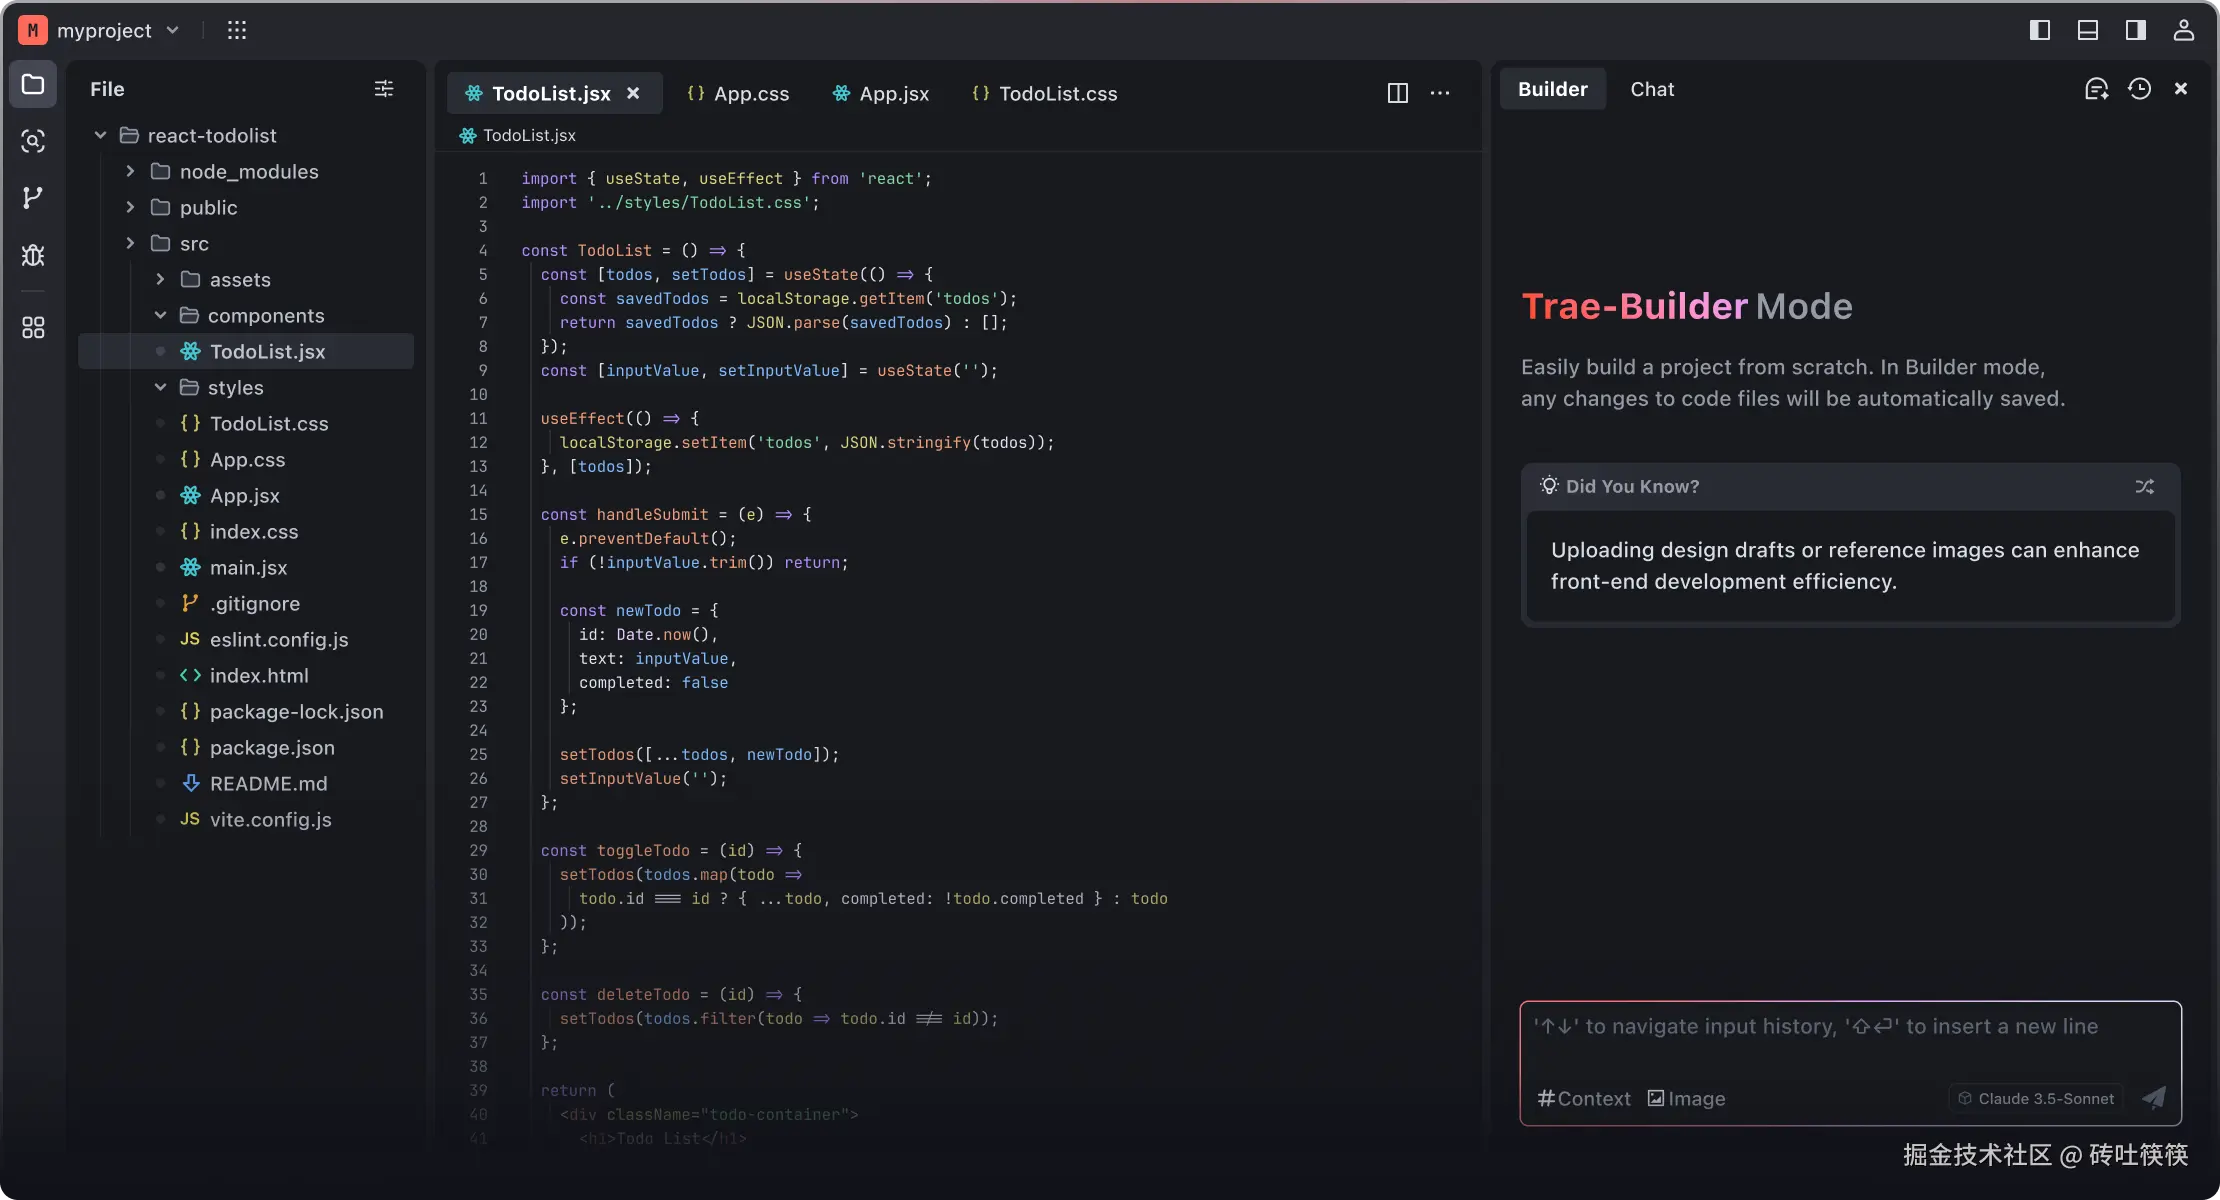Open the apps grid menu icon
This screenshot has height=1200, width=2220.
point(237,30)
